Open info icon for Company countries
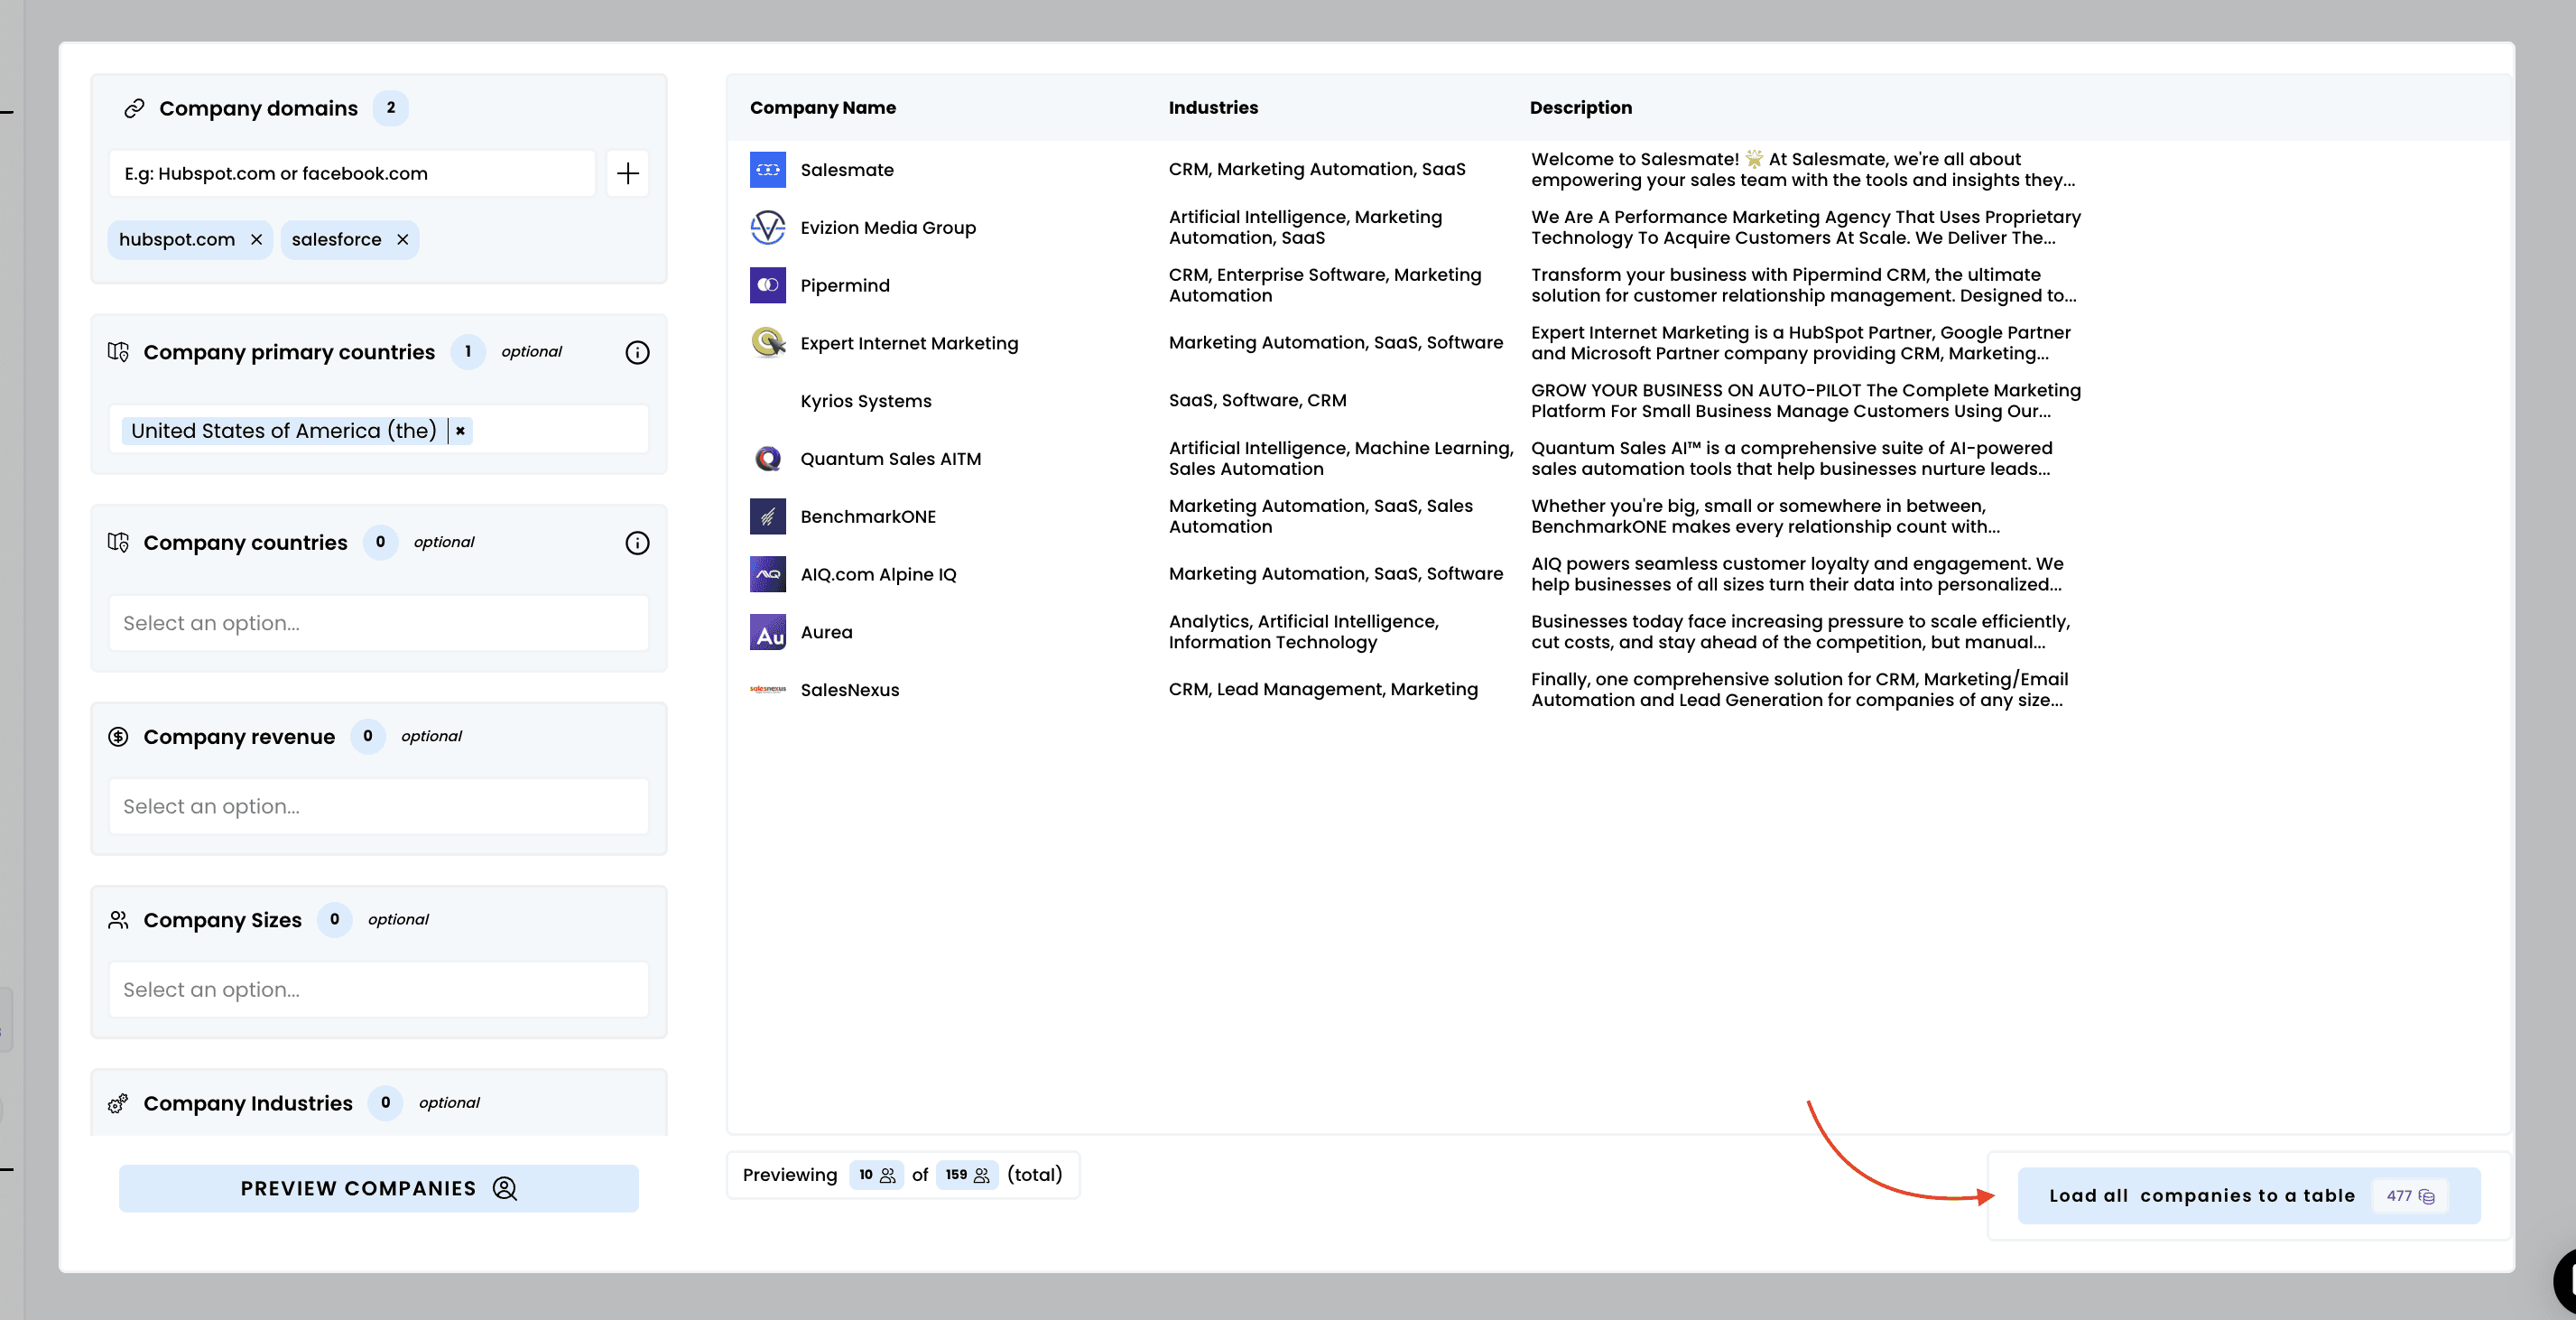The height and width of the screenshot is (1320, 2576). [x=637, y=542]
